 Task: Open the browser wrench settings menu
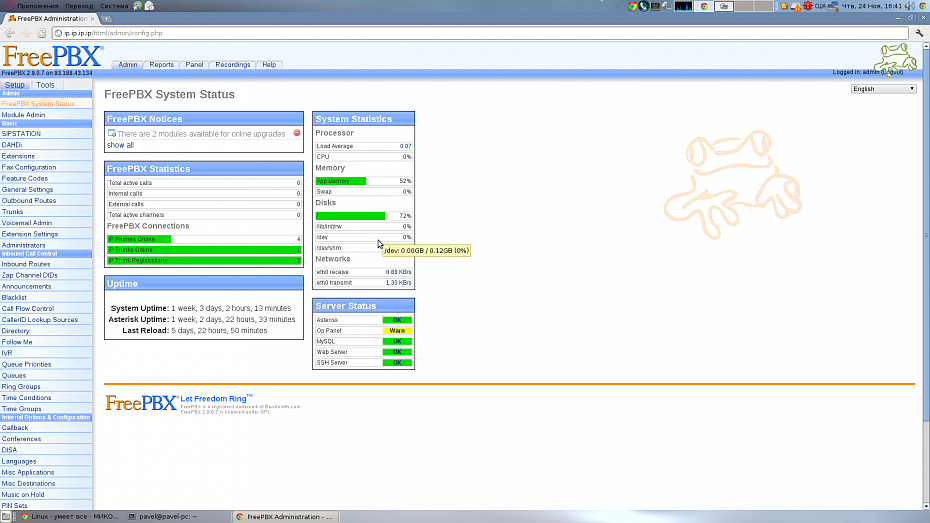919,33
